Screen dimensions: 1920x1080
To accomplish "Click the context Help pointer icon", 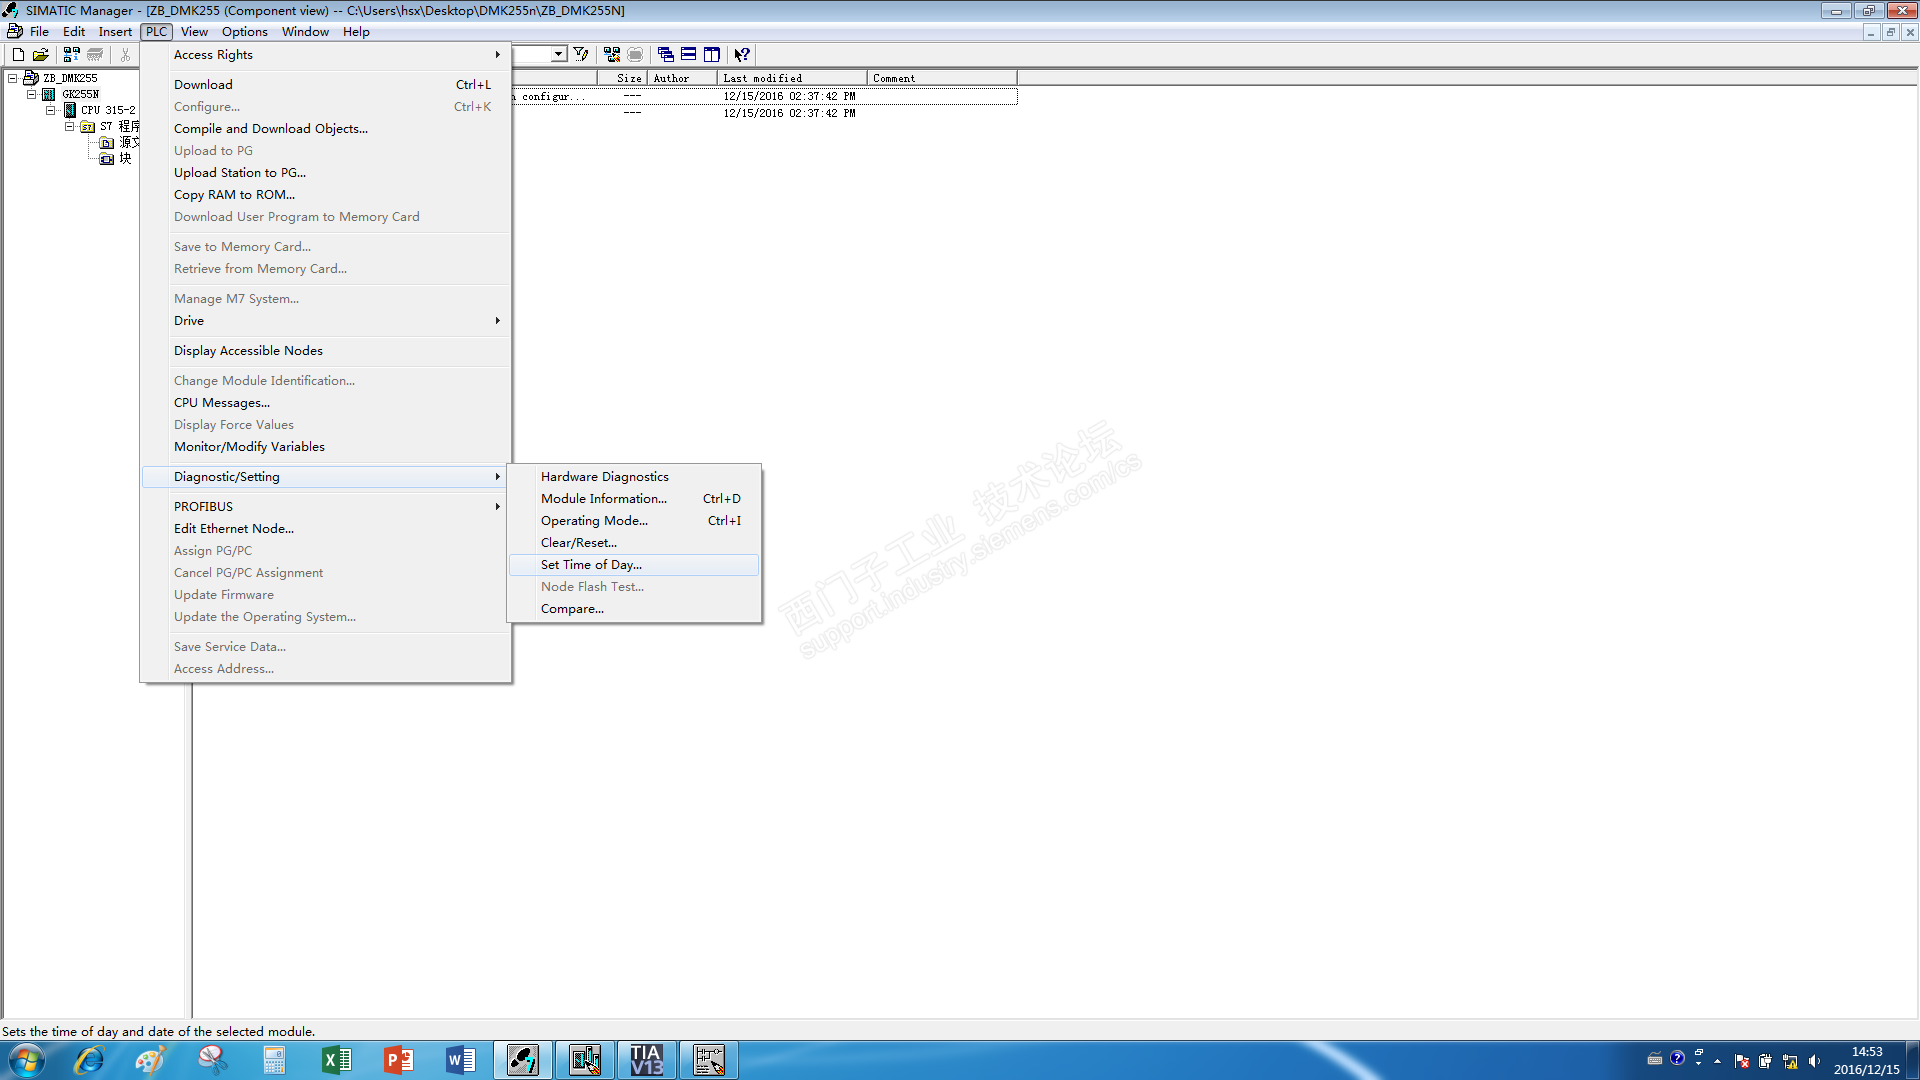I will click(x=741, y=55).
